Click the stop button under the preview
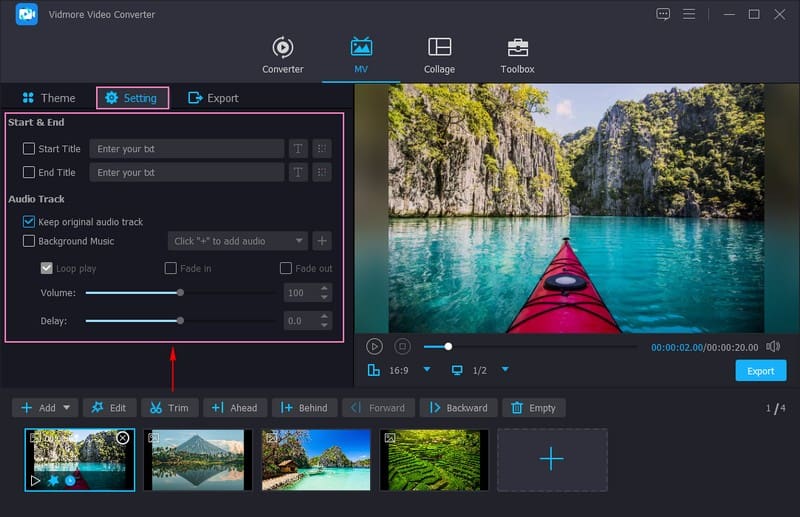The height and width of the screenshot is (517, 800). coord(402,346)
